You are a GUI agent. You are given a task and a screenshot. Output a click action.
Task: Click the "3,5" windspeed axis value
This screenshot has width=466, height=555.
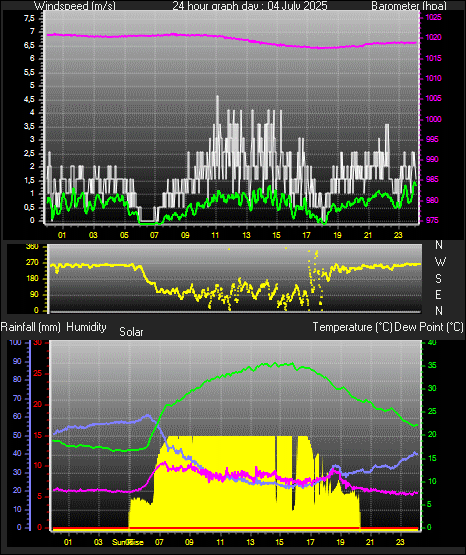[x=29, y=126]
